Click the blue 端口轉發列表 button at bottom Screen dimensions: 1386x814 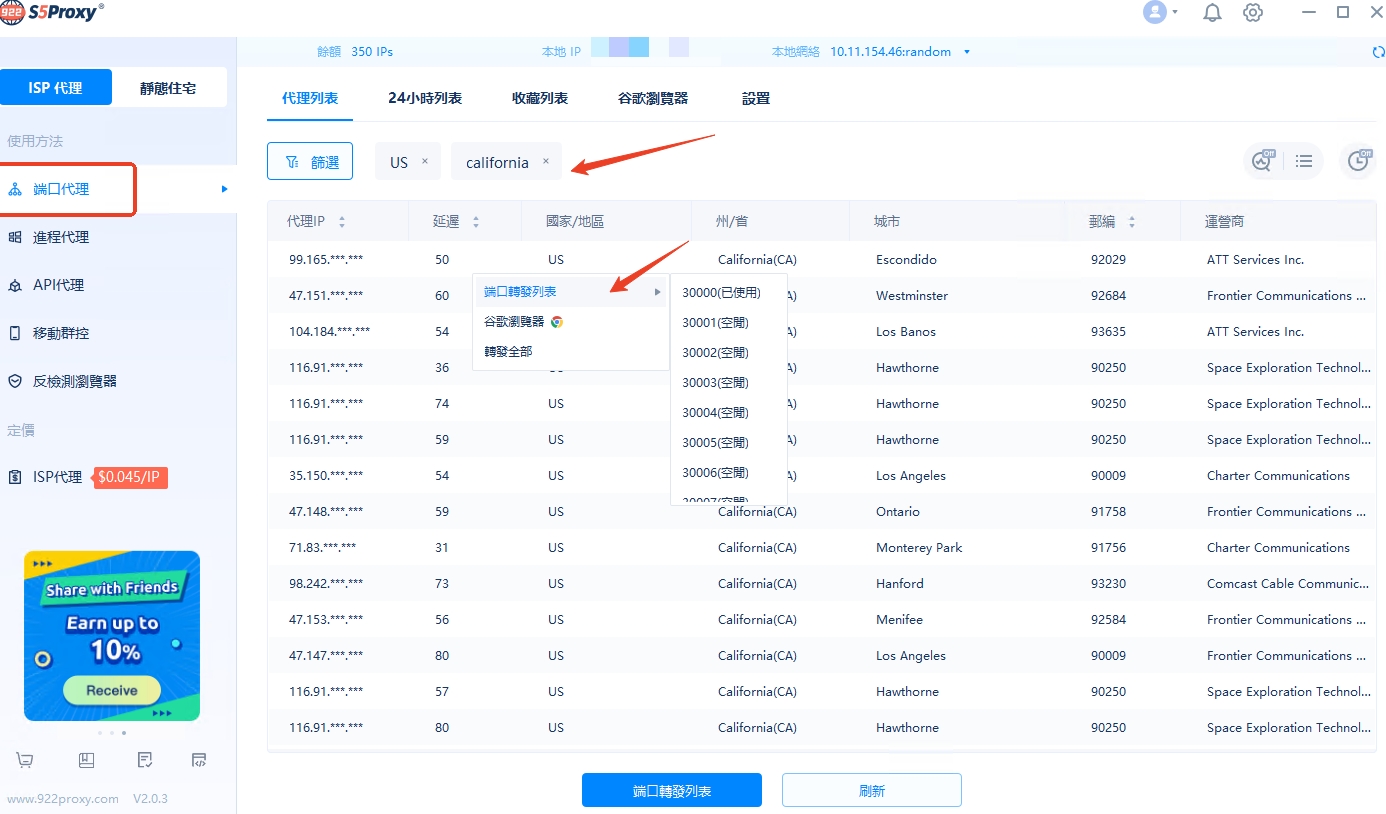click(x=671, y=790)
